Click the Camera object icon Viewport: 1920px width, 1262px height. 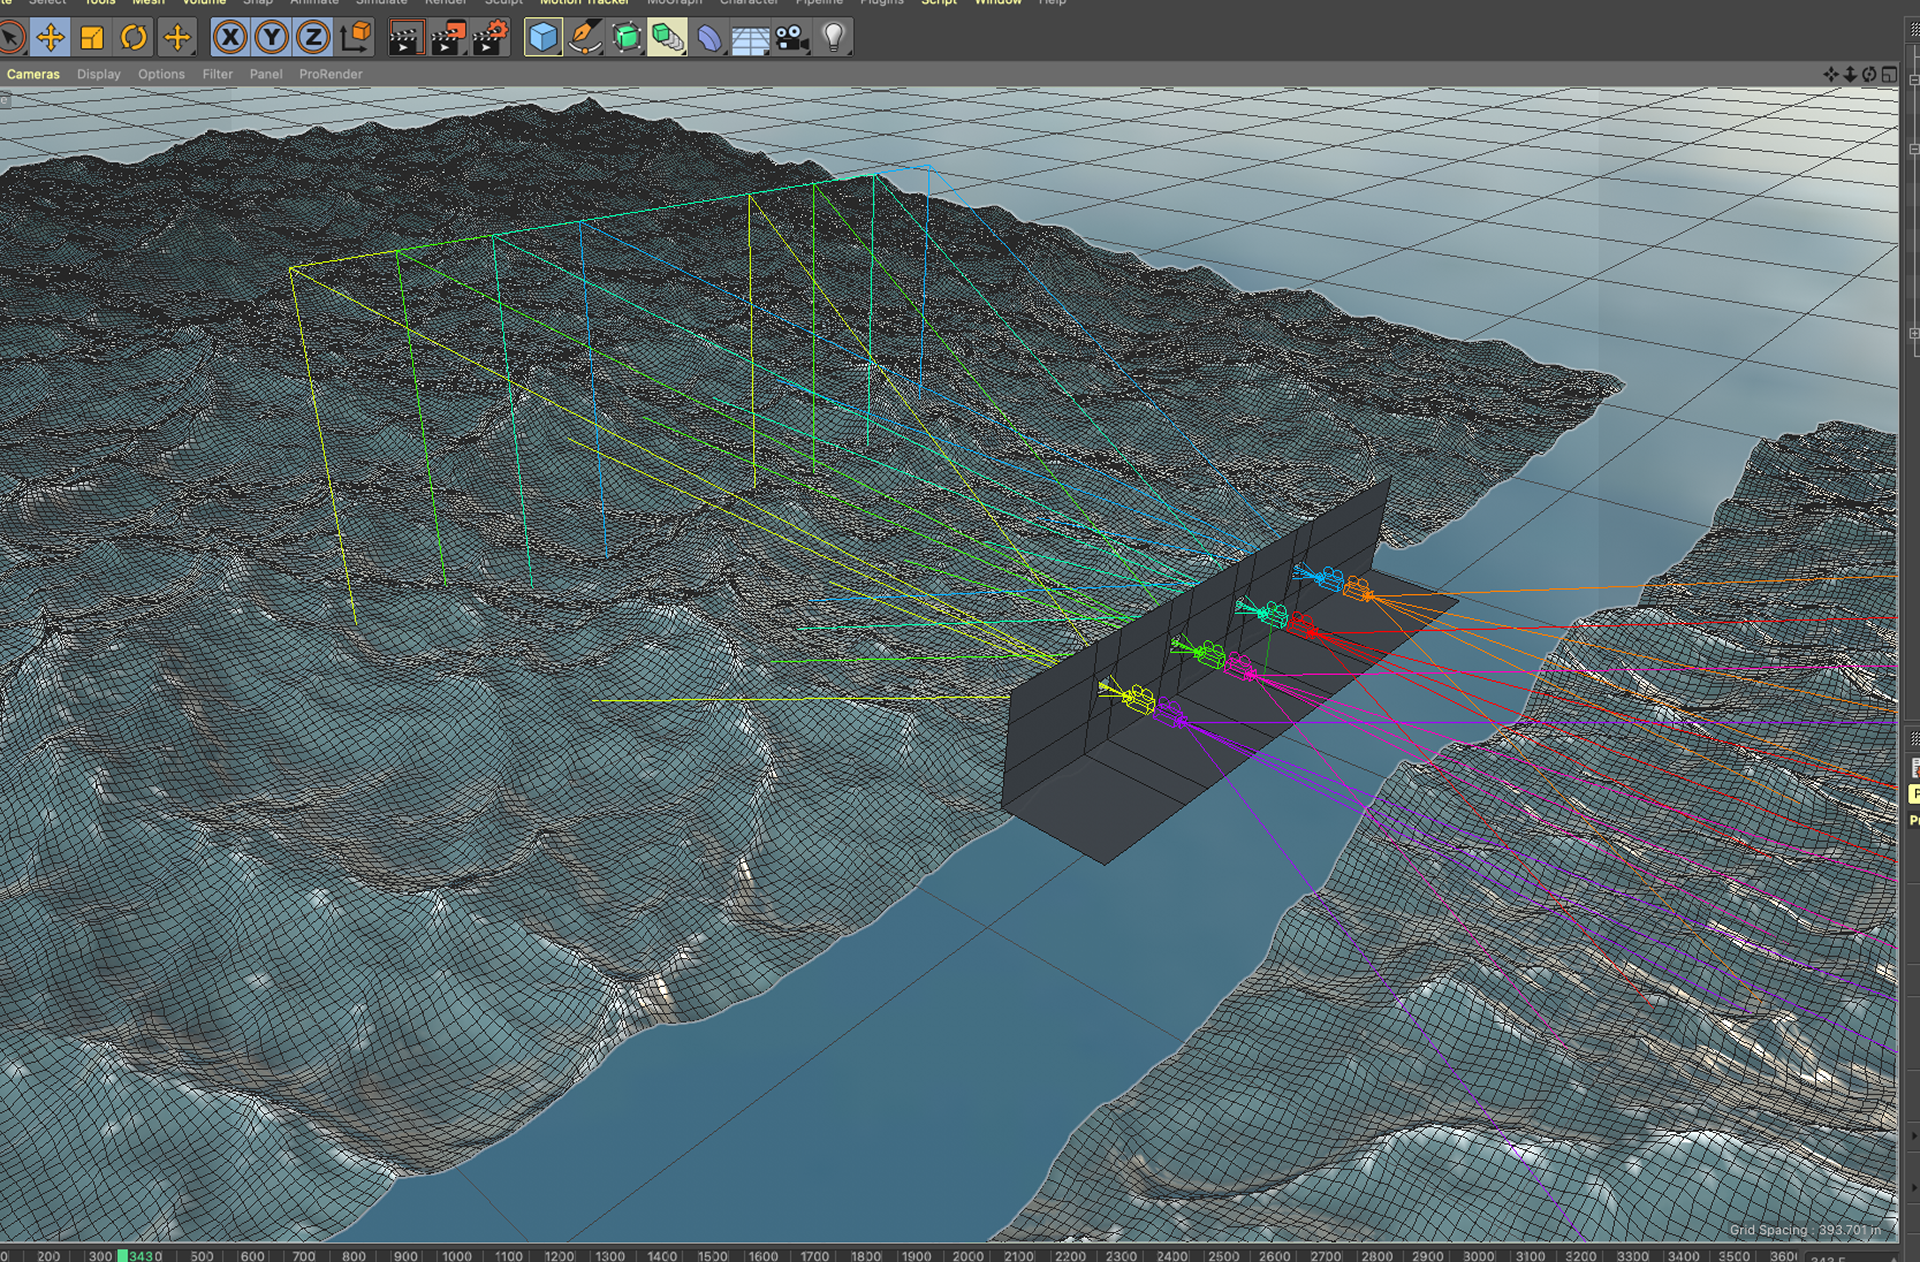point(792,38)
